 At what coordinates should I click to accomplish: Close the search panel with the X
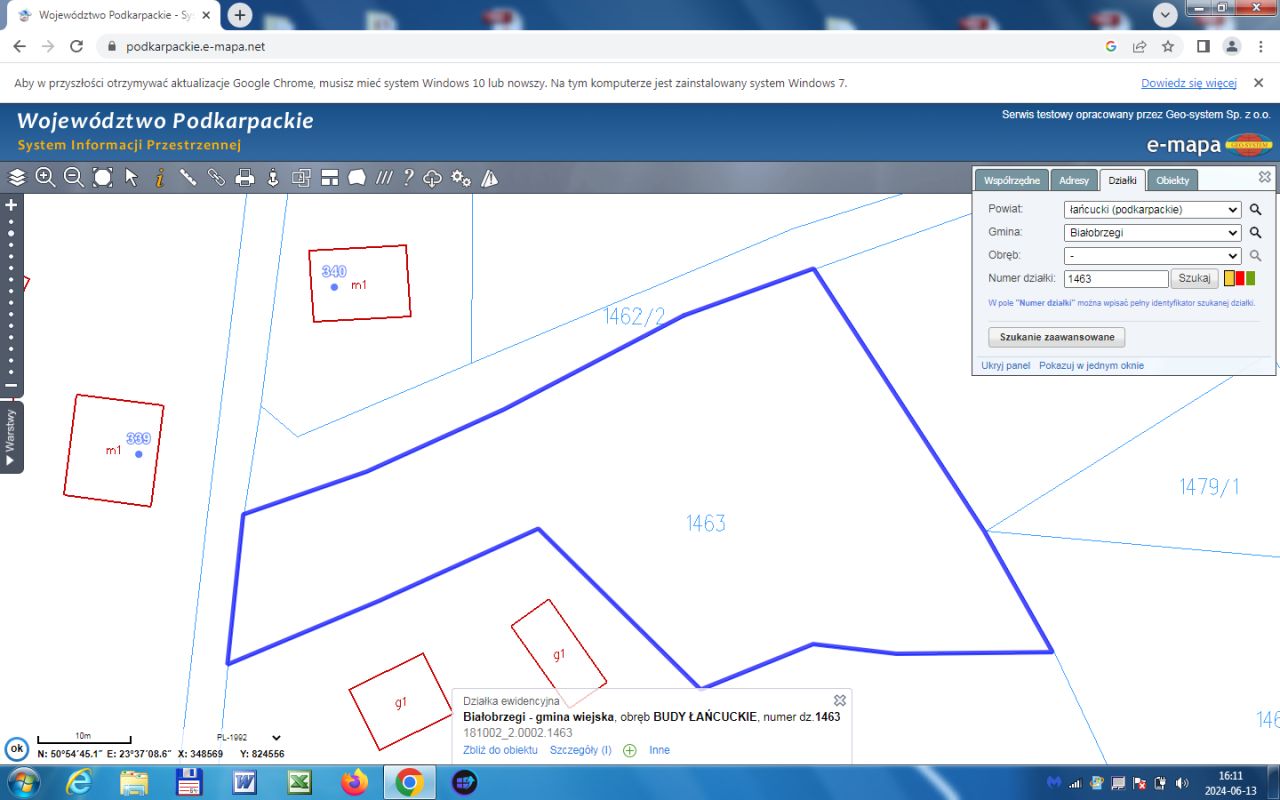click(1265, 177)
